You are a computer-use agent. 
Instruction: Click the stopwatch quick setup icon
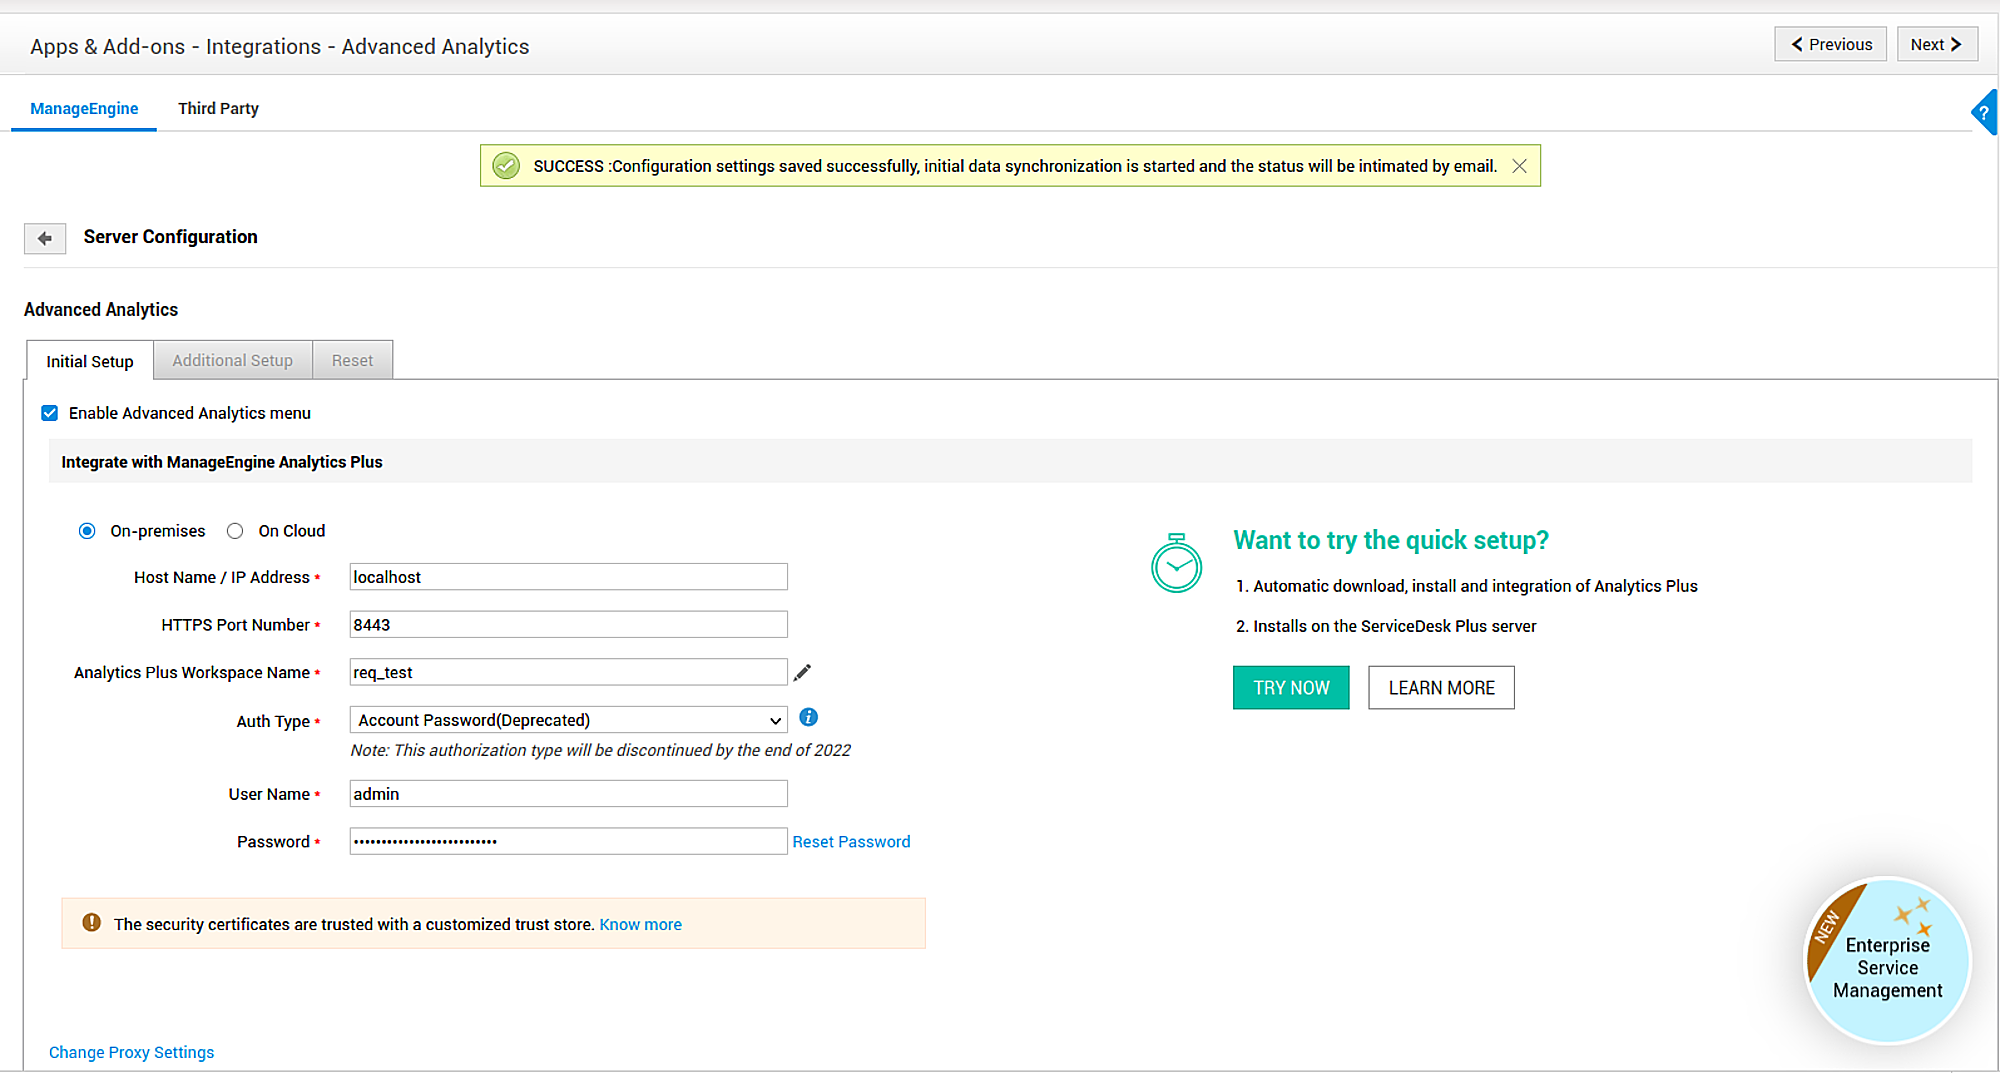coord(1176,563)
